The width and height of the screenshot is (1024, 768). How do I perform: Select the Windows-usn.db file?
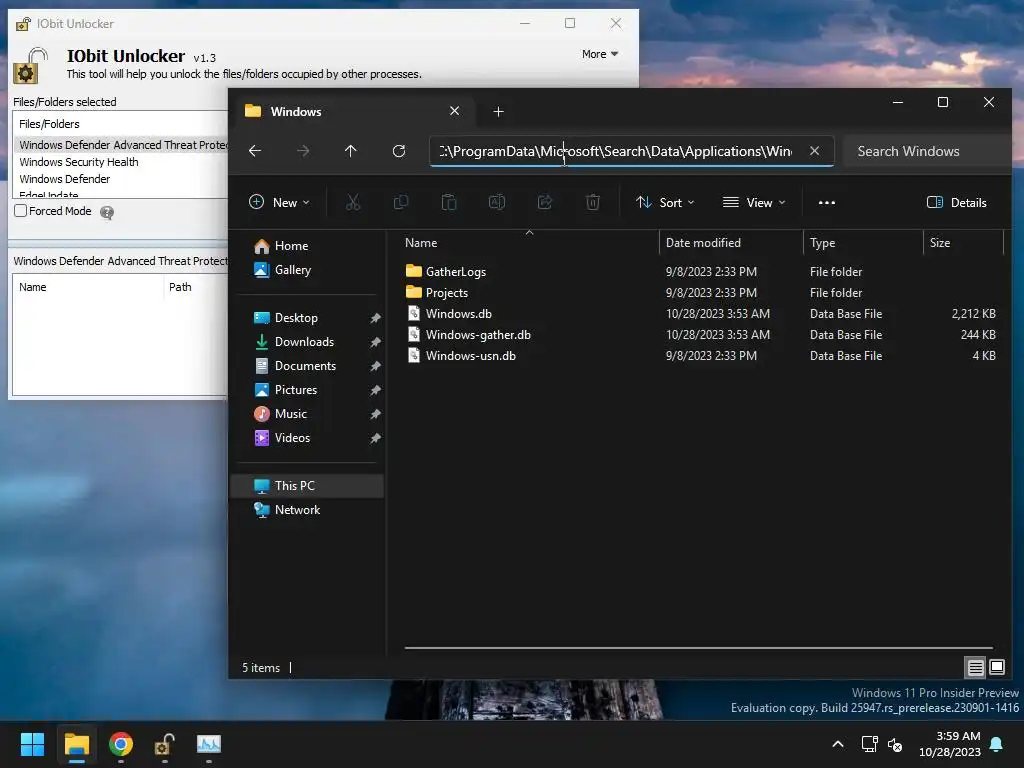tap(470, 356)
